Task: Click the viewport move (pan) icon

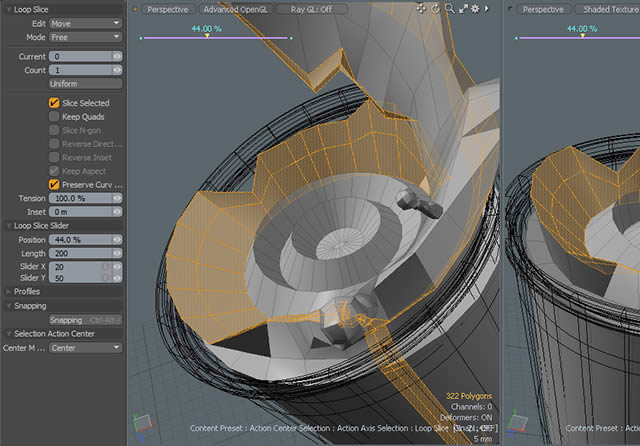Action: pyautogui.click(x=421, y=9)
